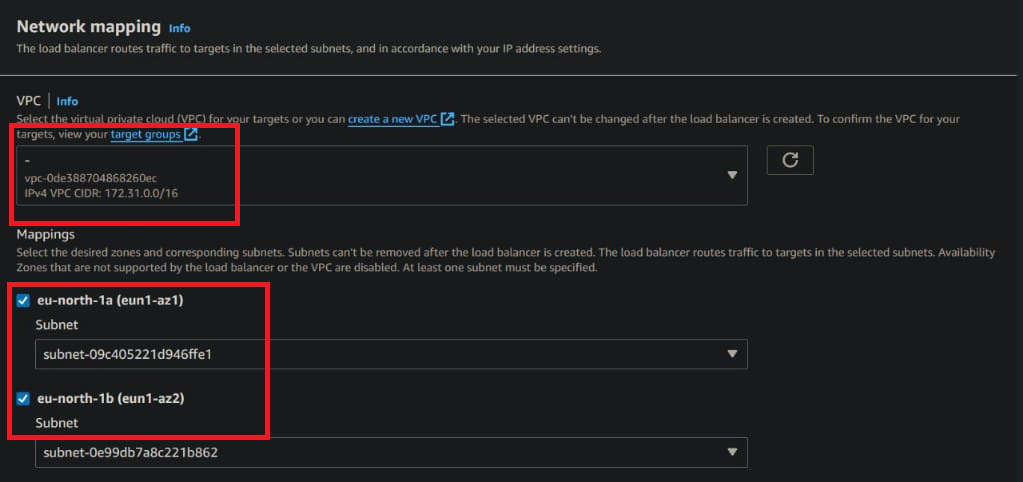Click the subnet-09c405221d946ffe1 text

pyautogui.click(x=127, y=354)
